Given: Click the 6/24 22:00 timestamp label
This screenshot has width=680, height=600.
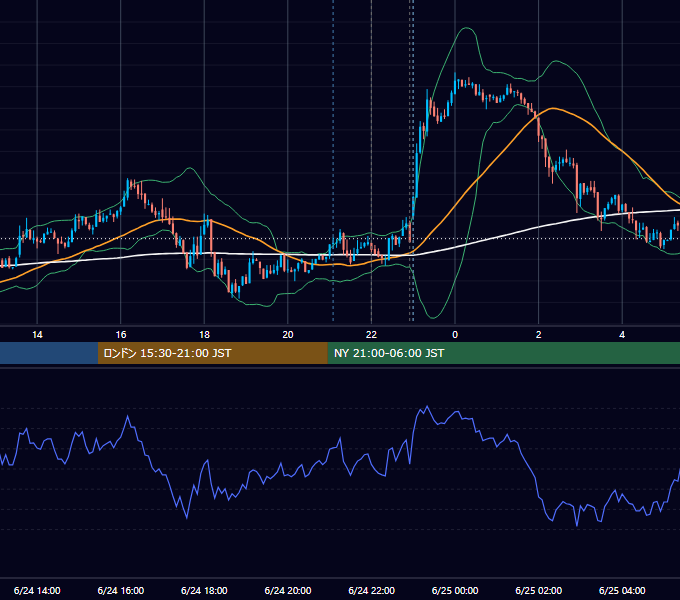Looking at the screenshot, I should pos(372,590).
